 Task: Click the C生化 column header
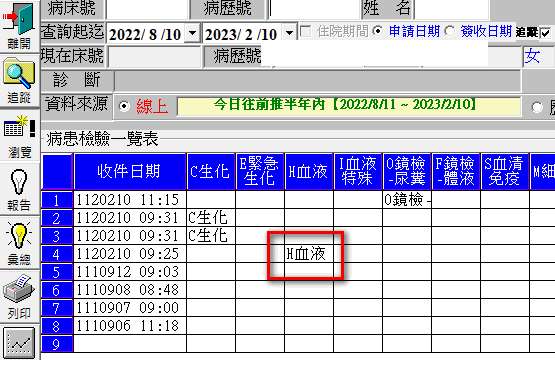coord(211,171)
